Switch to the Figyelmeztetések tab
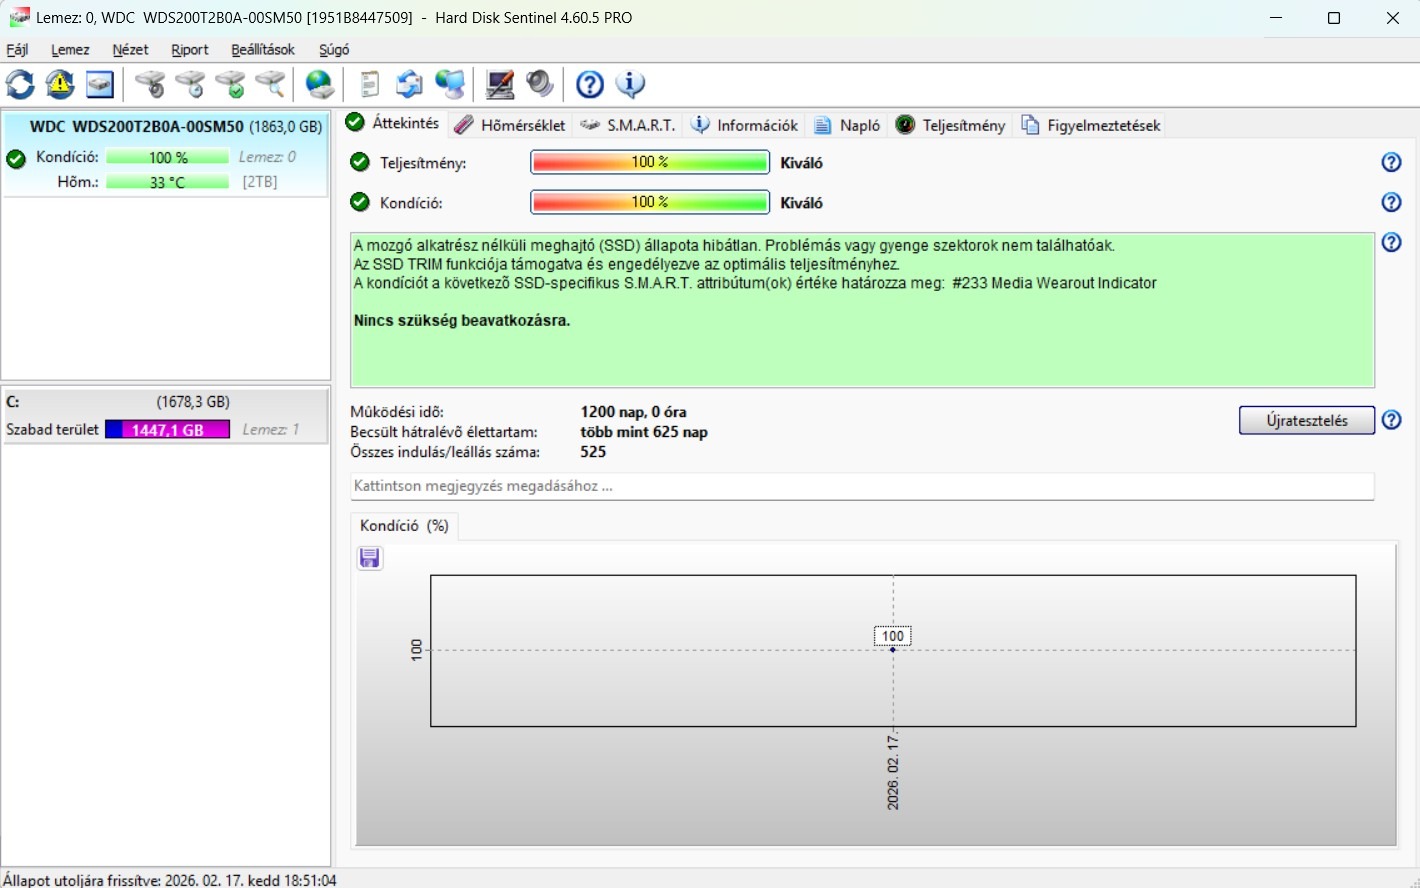This screenshot has width=1420, height=888. pos(1091,125)
